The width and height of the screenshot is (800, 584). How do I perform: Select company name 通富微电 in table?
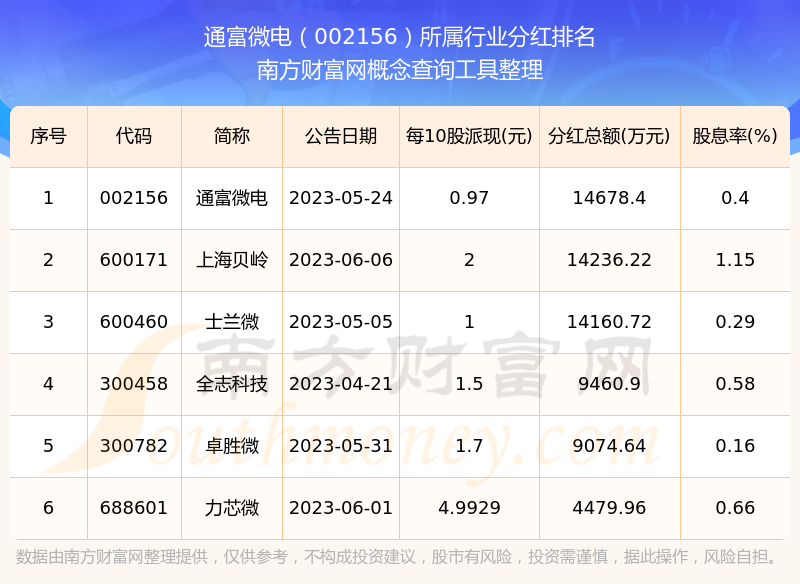click(232, 198)
